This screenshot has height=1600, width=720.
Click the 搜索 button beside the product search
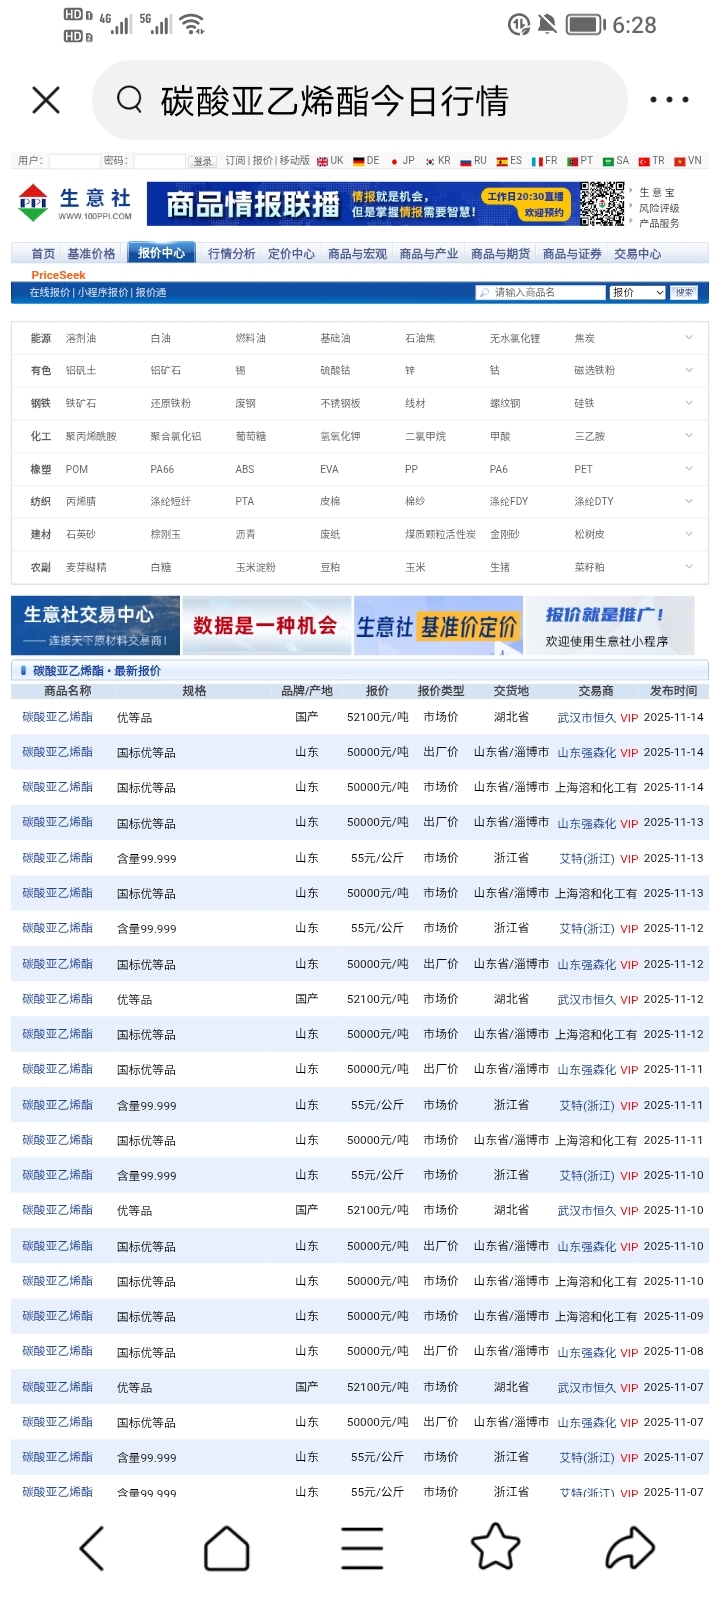coord(684,293)
